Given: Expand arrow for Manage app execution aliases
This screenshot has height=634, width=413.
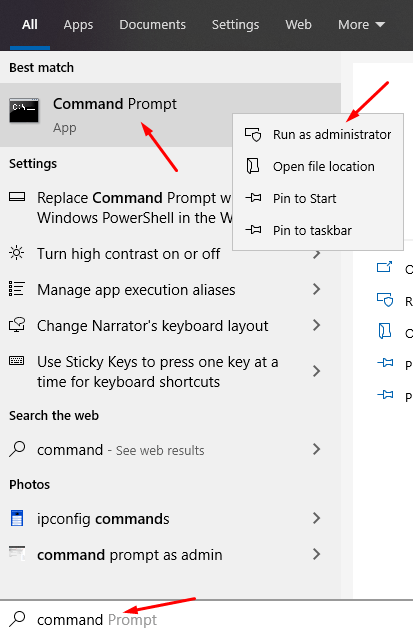Looking at the screenshot, I should point(317,289).
